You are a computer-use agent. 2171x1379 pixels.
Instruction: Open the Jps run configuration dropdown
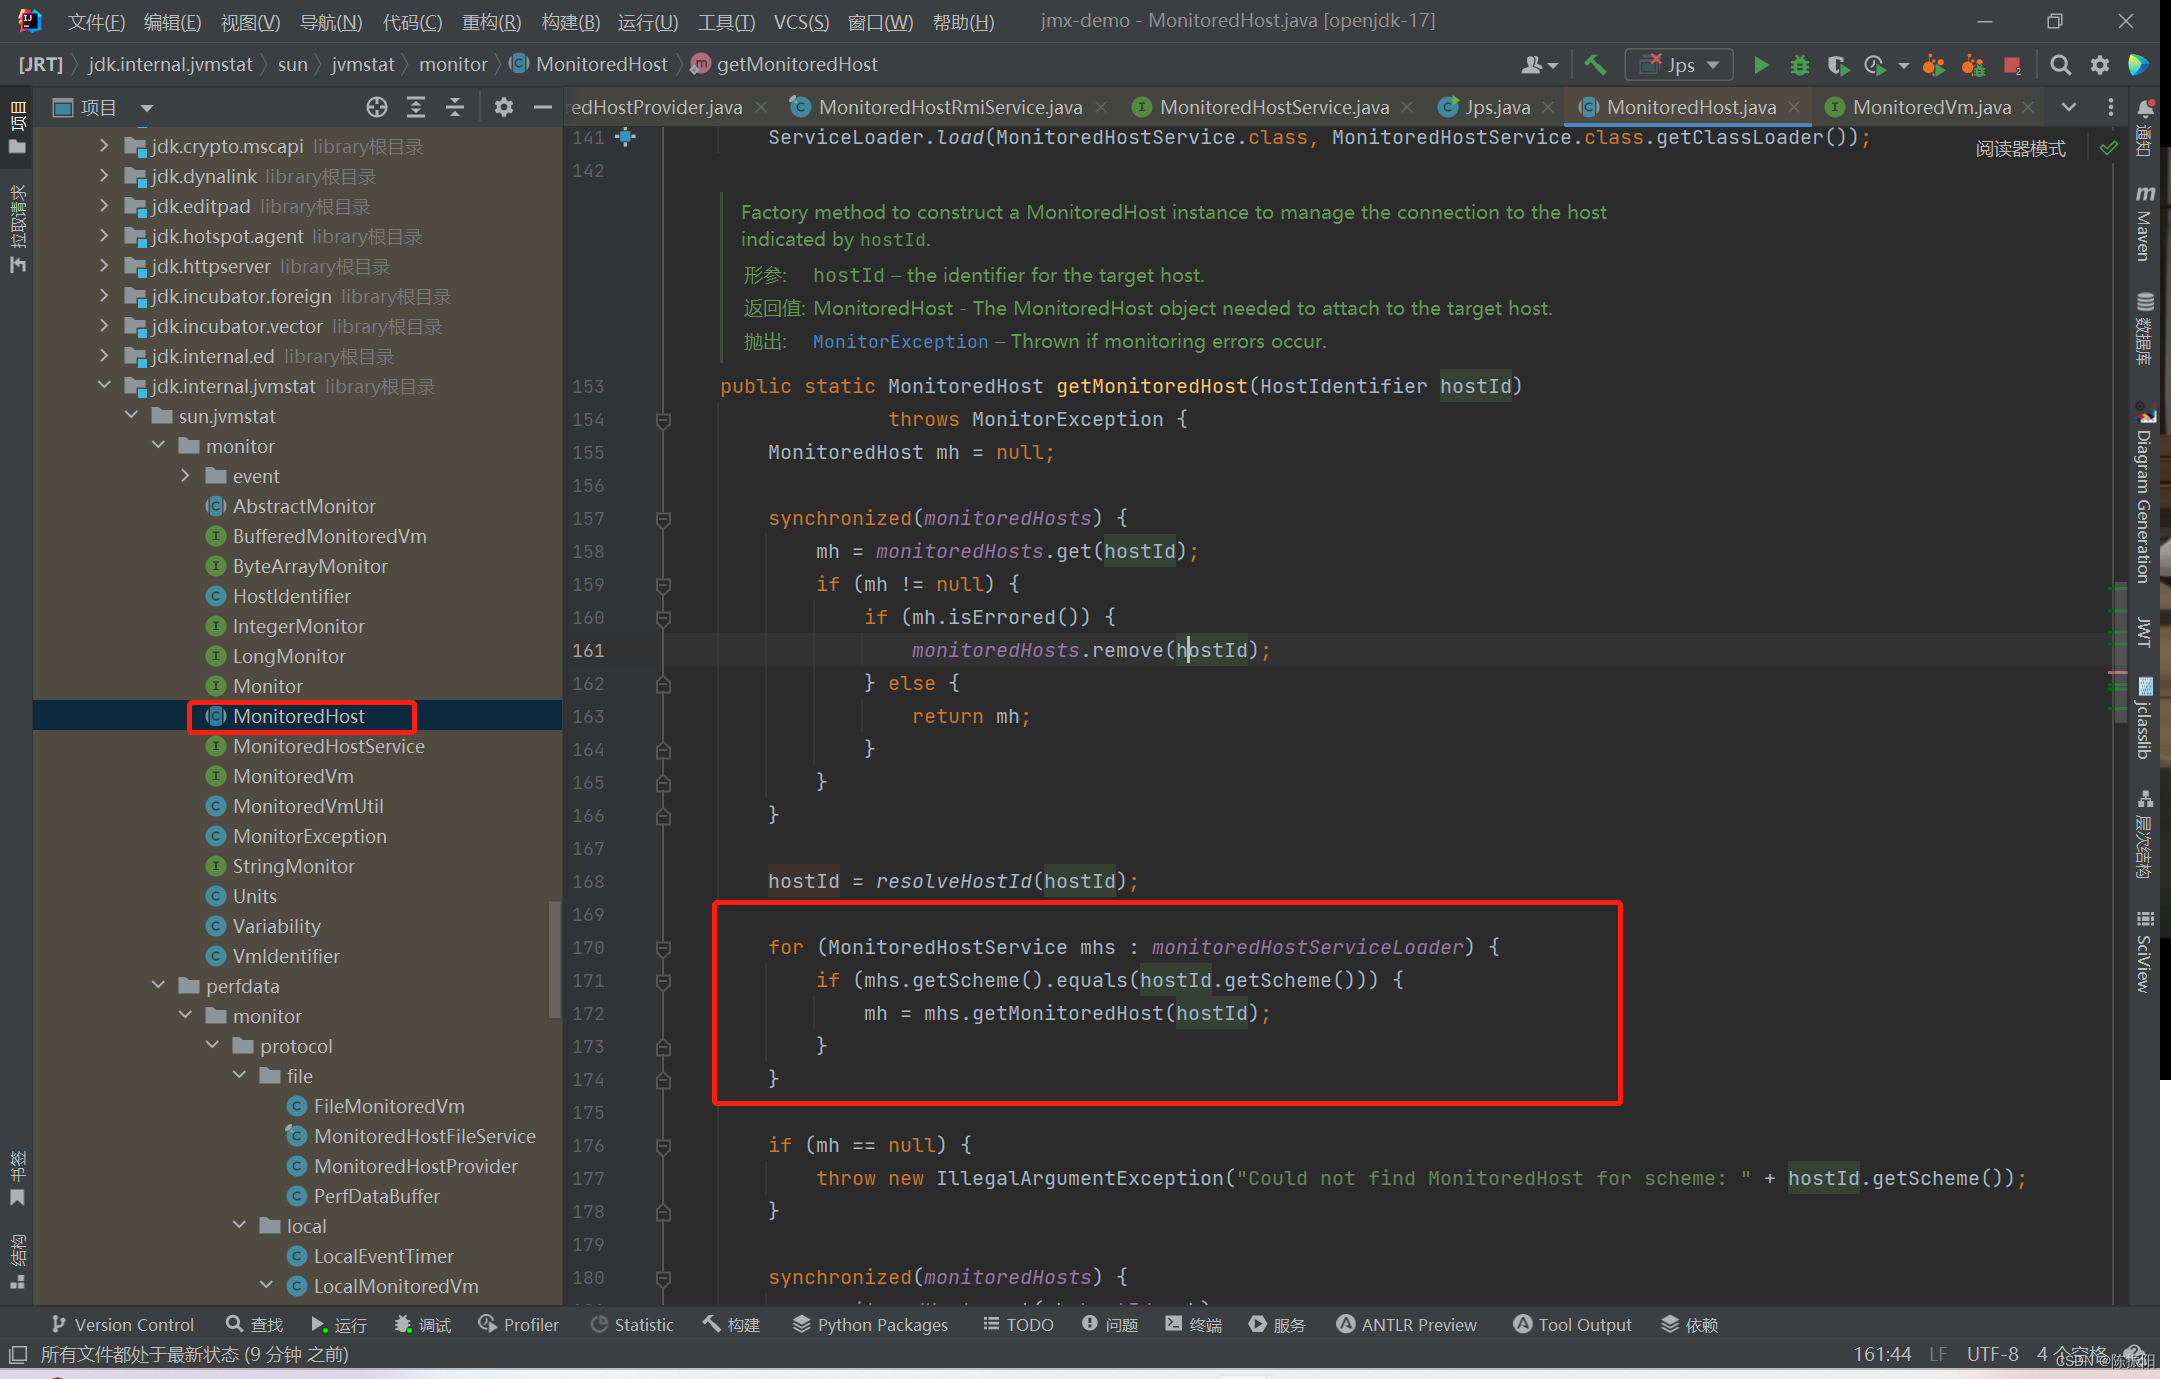[1711, 64]
